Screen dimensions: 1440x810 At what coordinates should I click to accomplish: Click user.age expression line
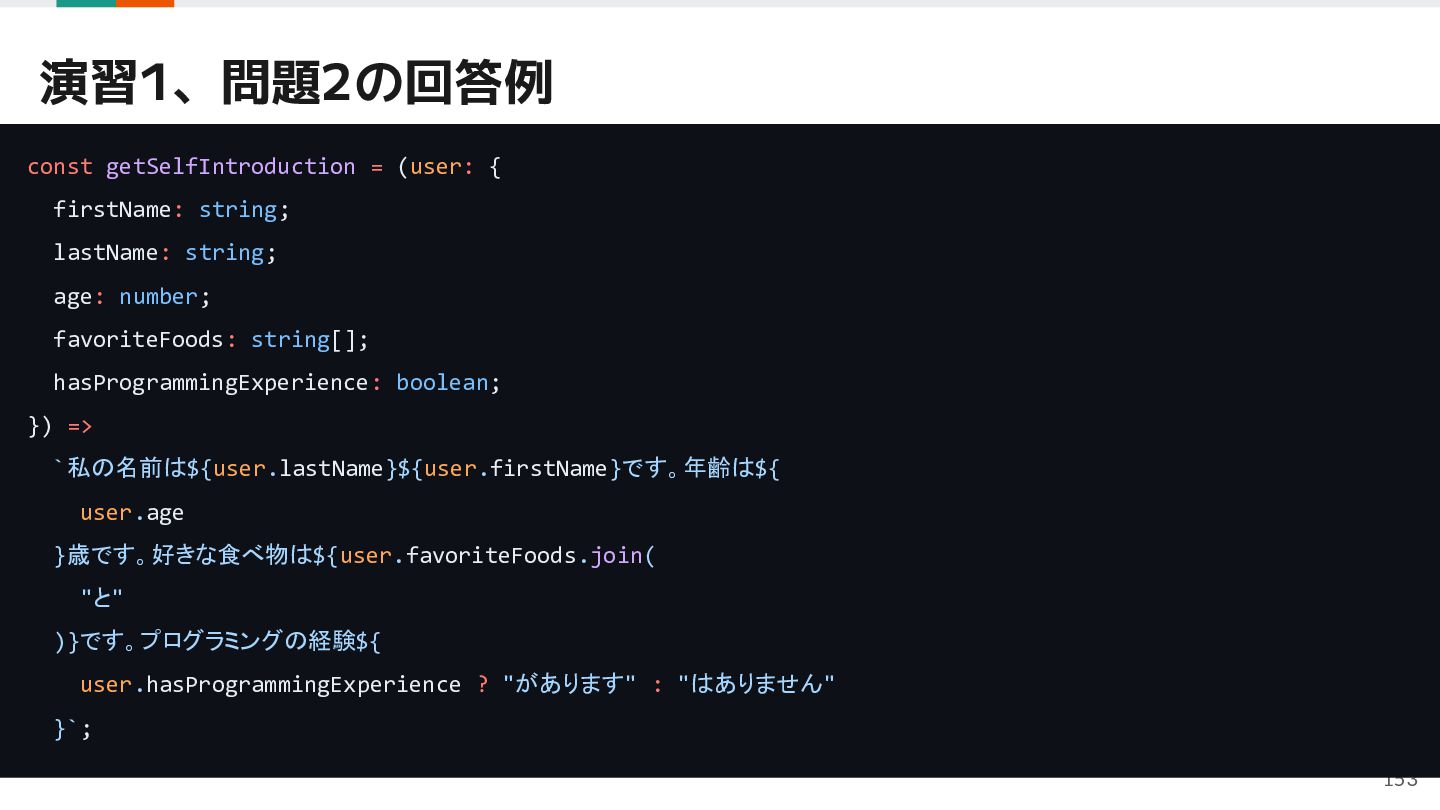(132, 512)
